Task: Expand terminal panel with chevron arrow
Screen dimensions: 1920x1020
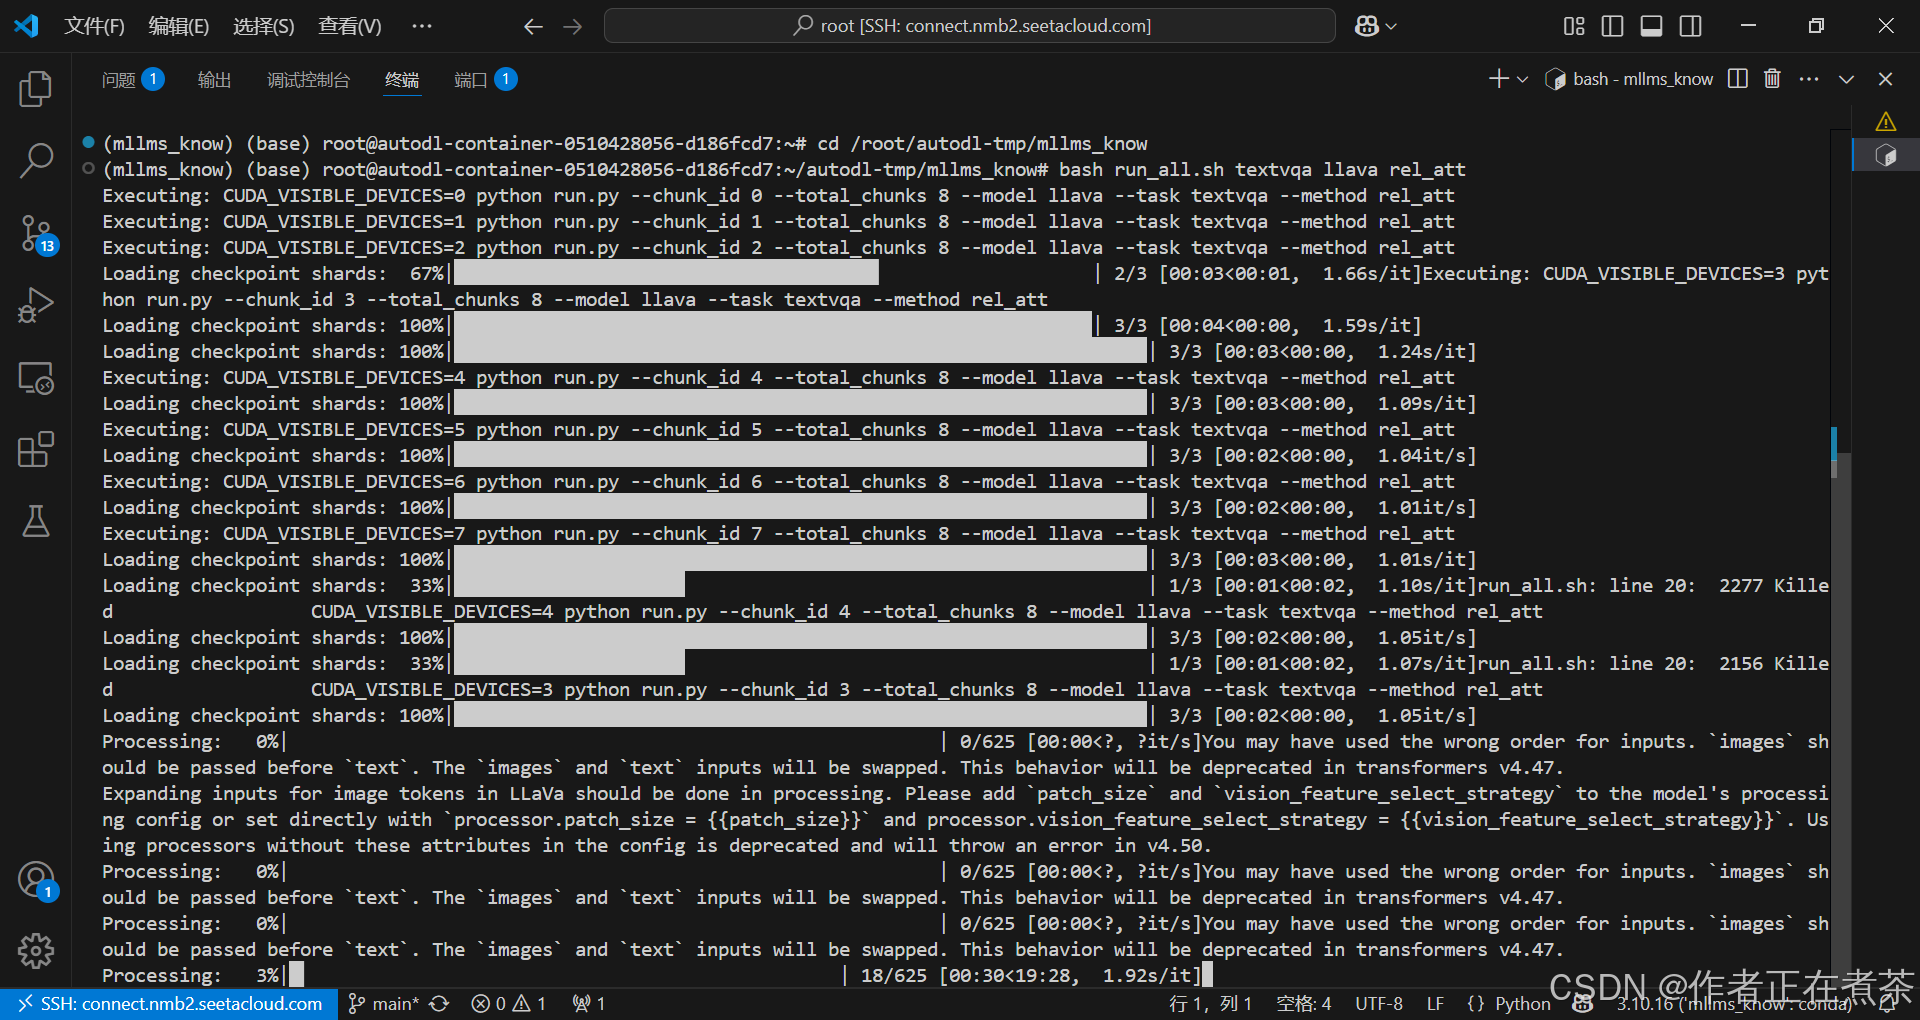Action: tap(1846, 78)
